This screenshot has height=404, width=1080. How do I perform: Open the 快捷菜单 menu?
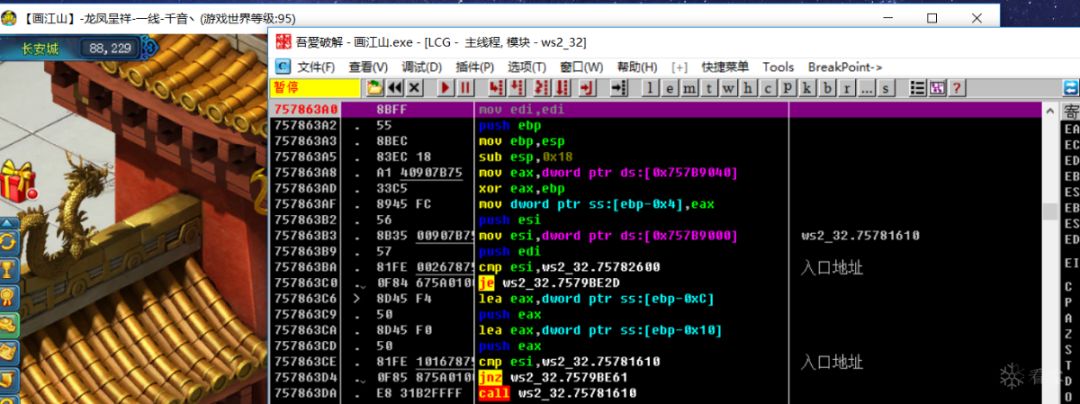coord(725,67)
